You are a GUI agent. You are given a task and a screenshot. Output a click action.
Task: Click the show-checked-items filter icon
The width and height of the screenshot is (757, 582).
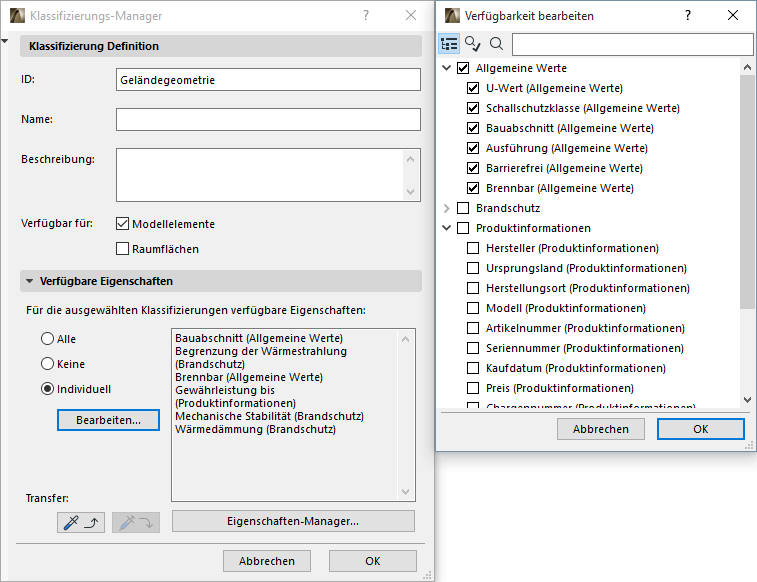473,44
